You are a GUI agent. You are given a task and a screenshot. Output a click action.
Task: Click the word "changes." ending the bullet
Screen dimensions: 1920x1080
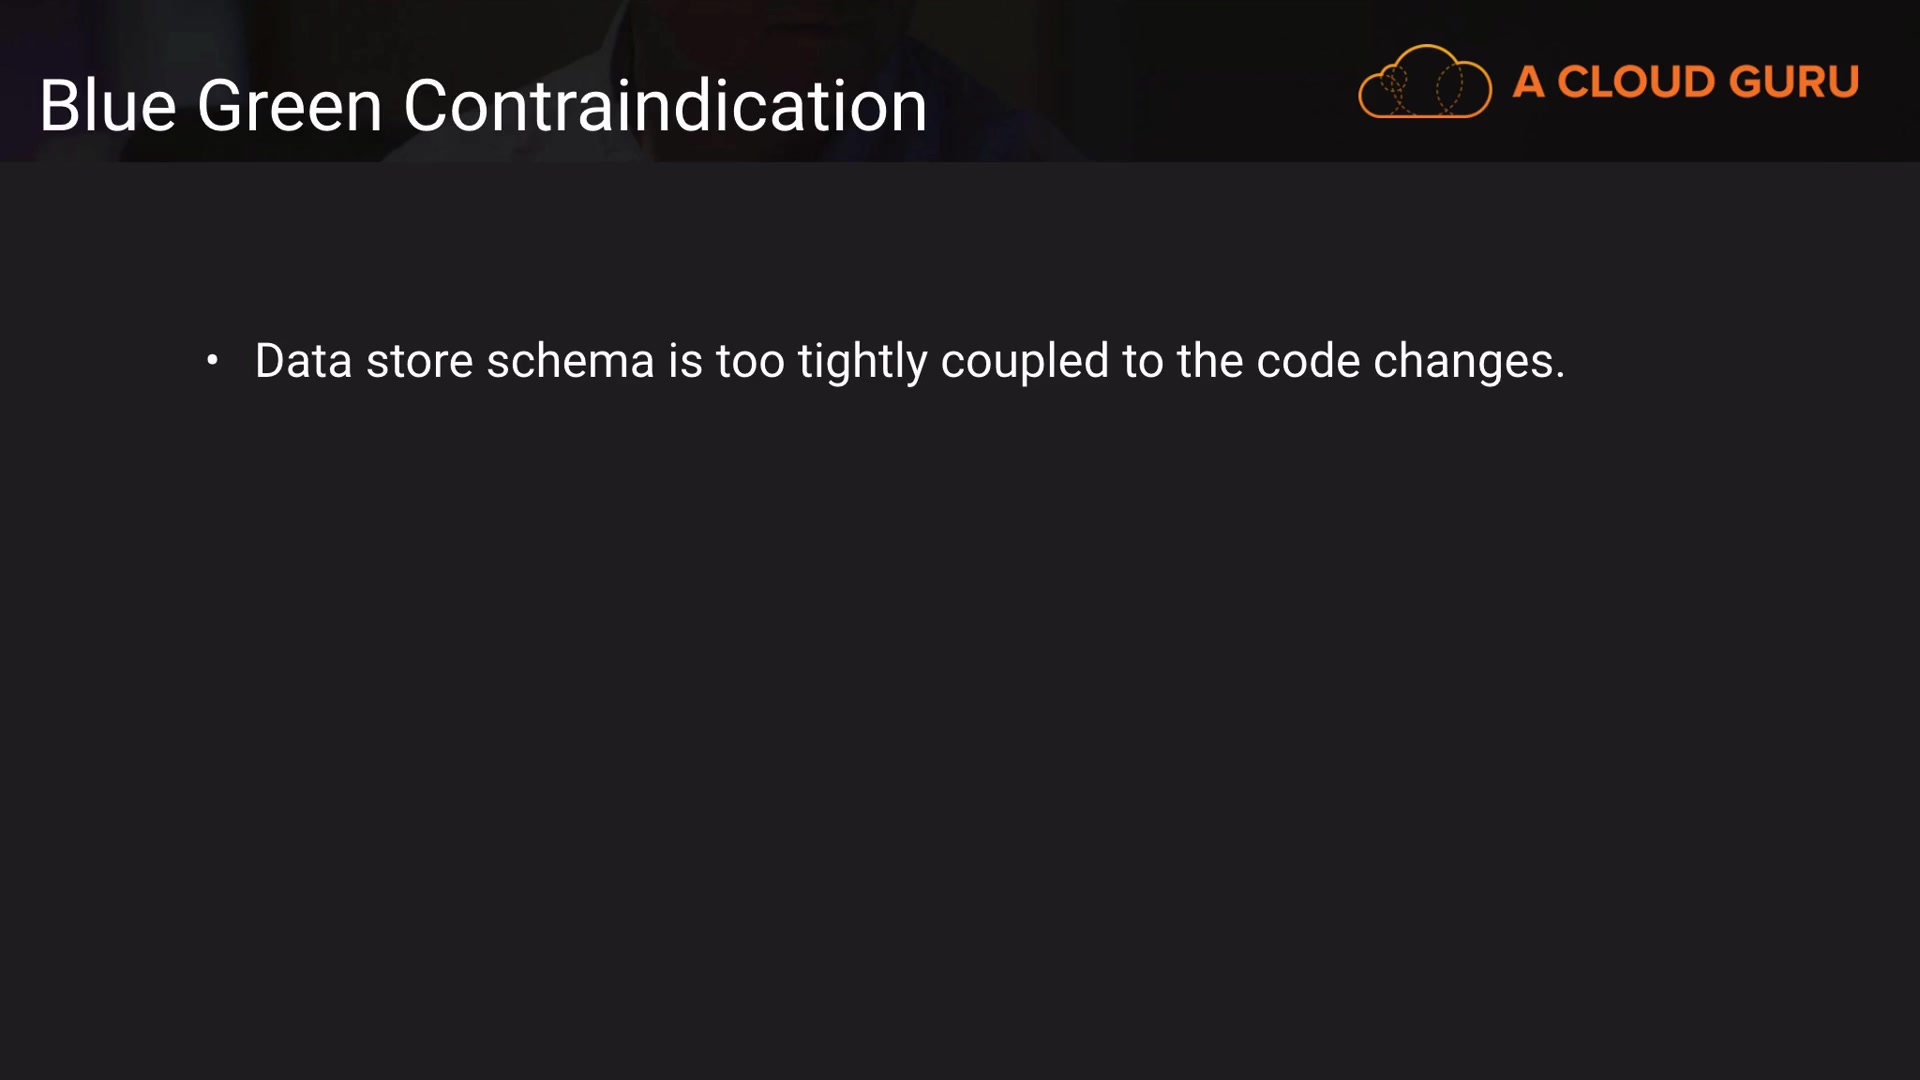(x=1468, y=361)
